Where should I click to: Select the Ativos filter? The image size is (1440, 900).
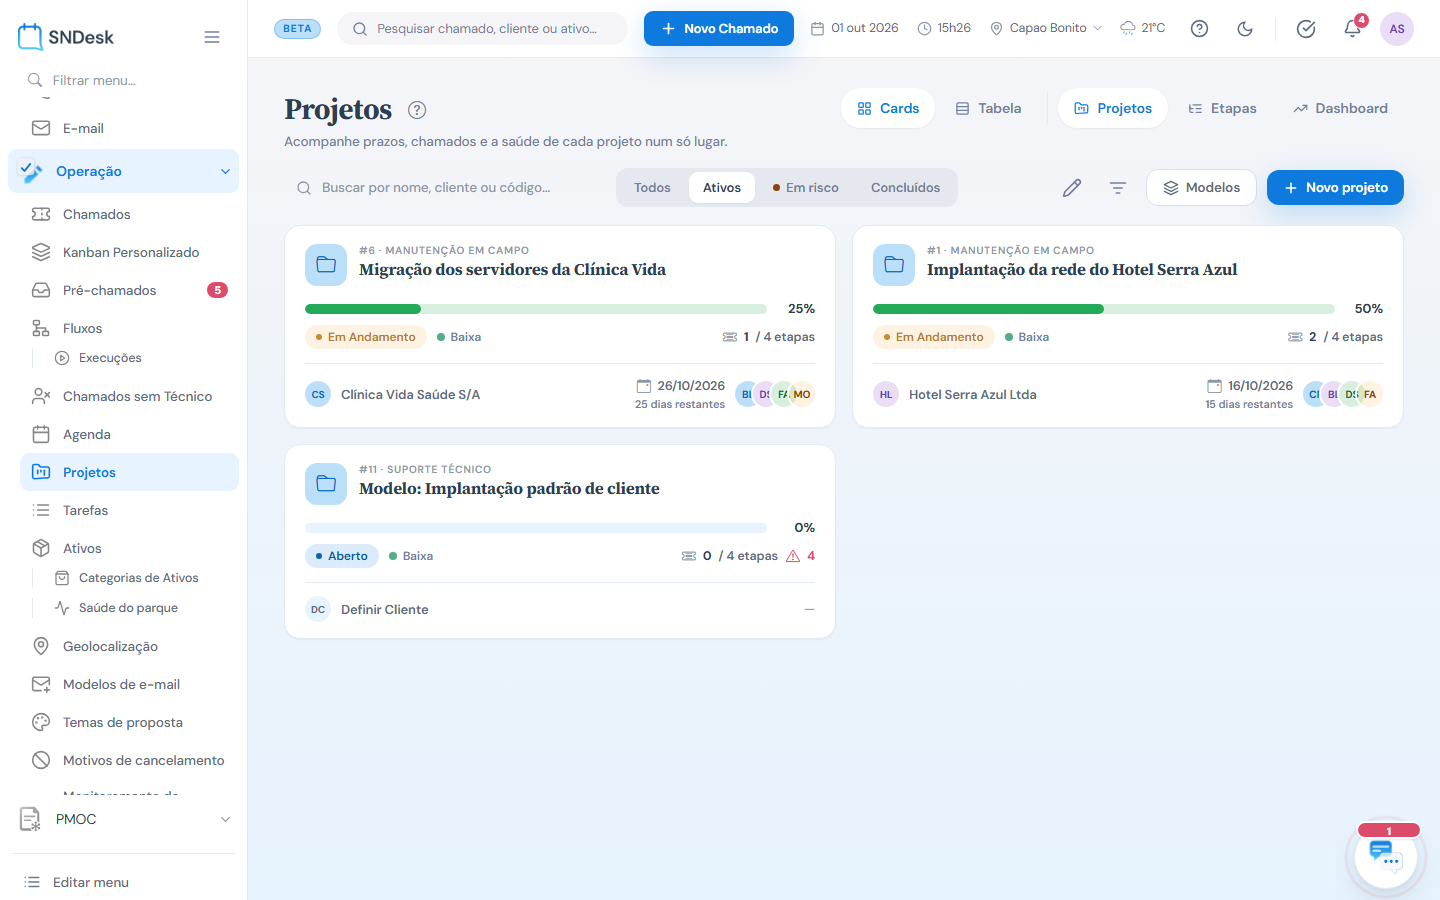tap(722, 187)
